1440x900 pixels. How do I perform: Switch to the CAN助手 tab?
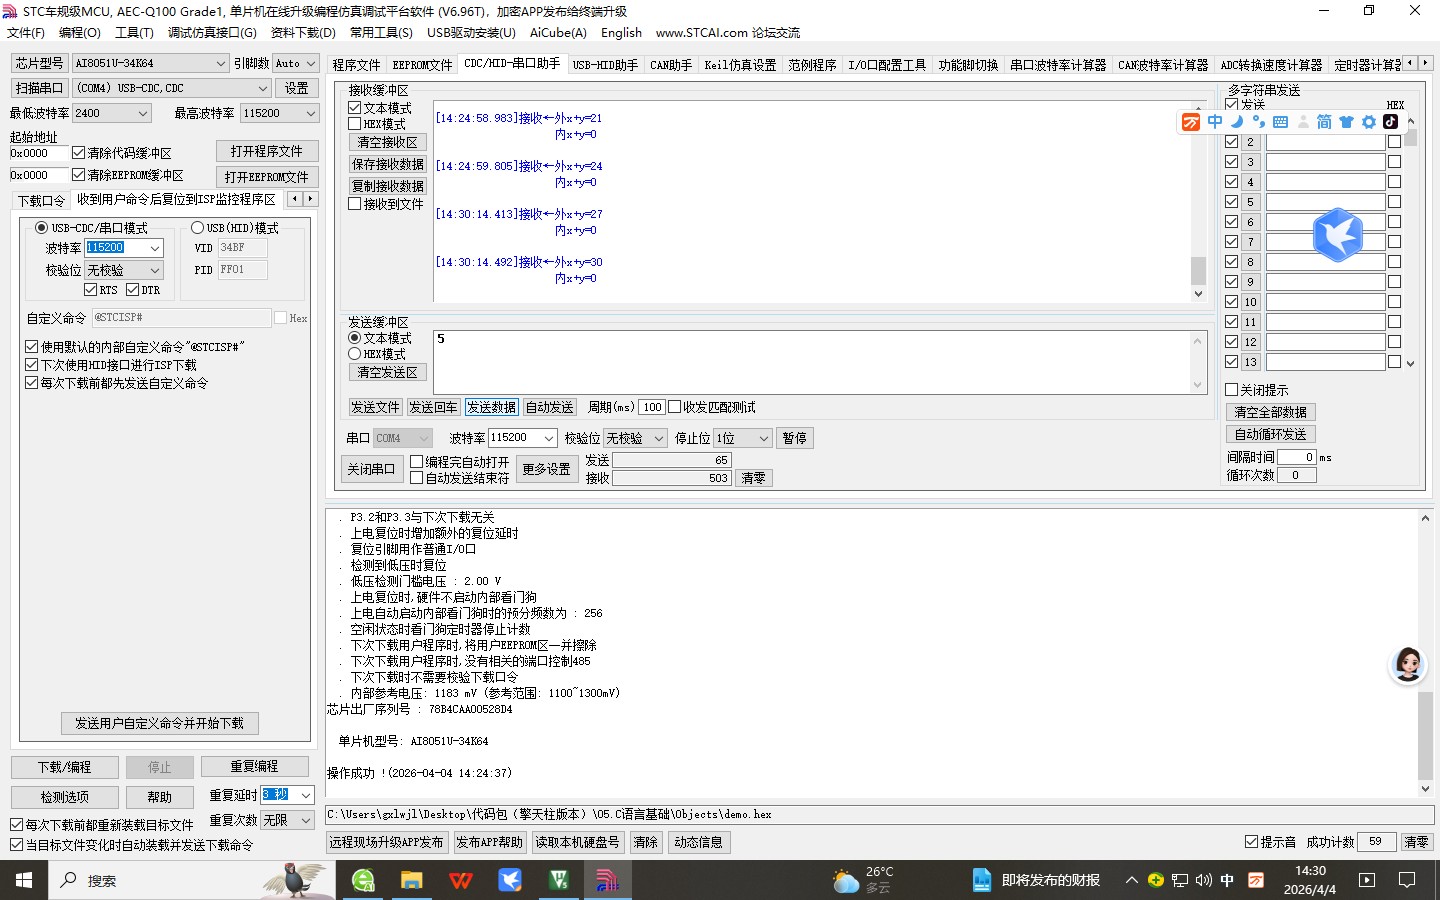click(671, 65)
